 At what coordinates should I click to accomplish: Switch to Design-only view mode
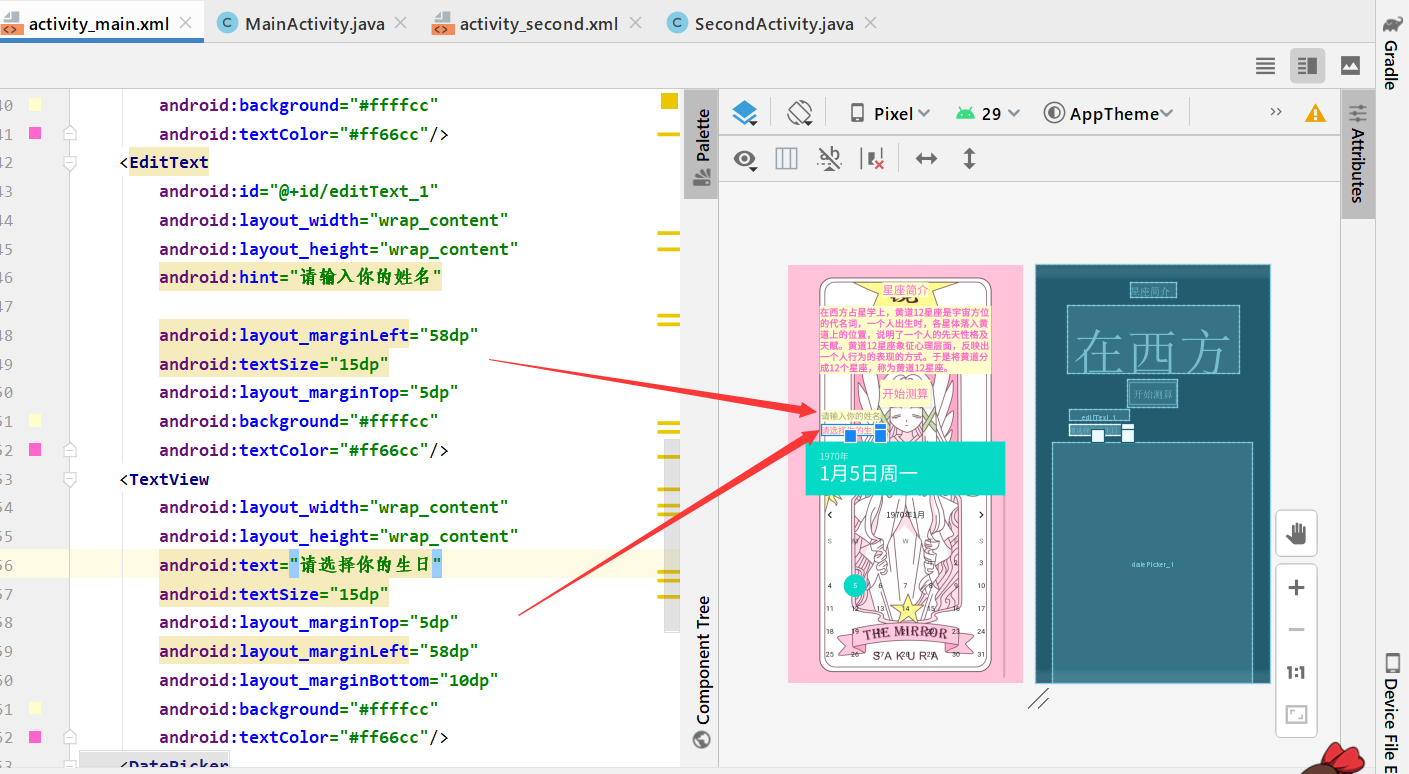pos(1350,66)
